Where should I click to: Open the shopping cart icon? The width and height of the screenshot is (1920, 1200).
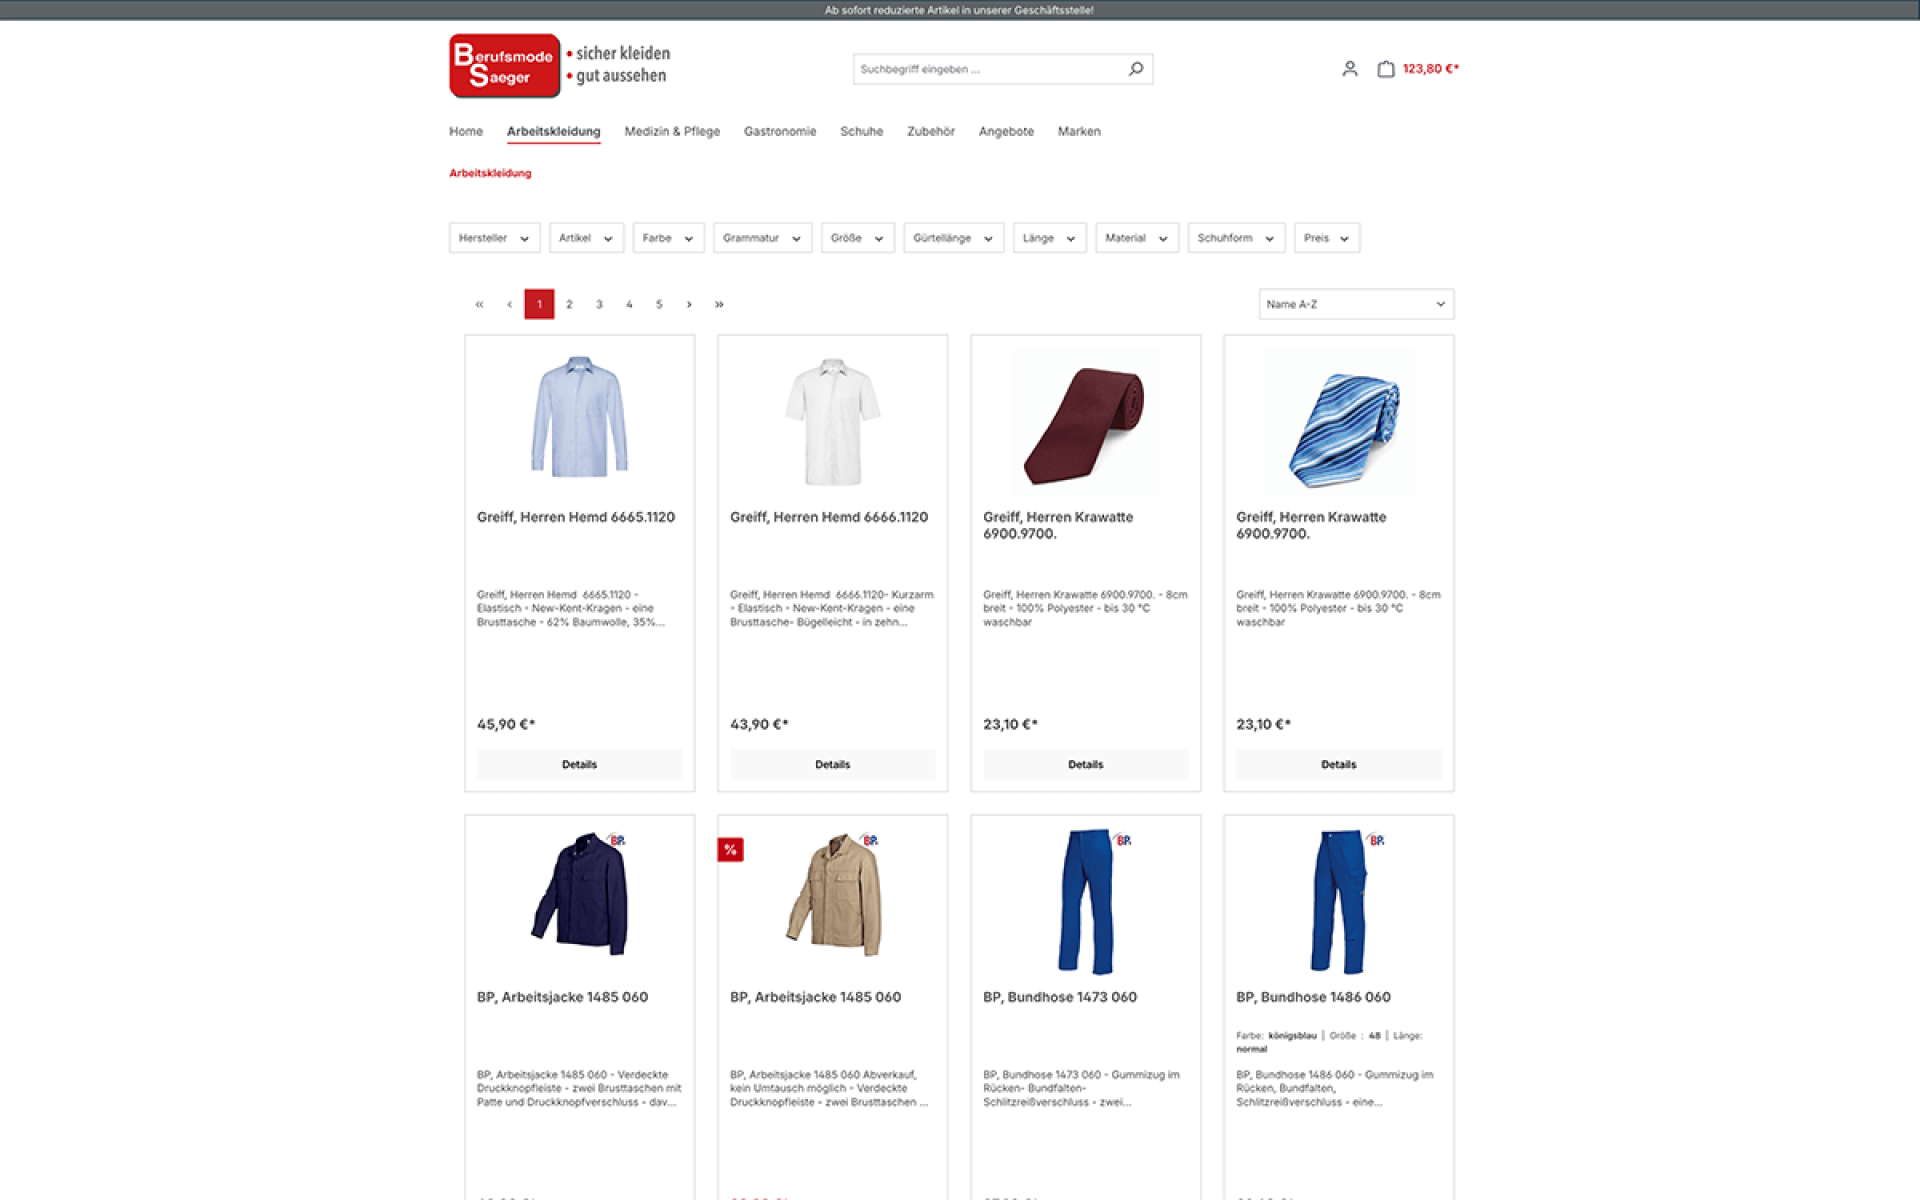point(1385,69)
